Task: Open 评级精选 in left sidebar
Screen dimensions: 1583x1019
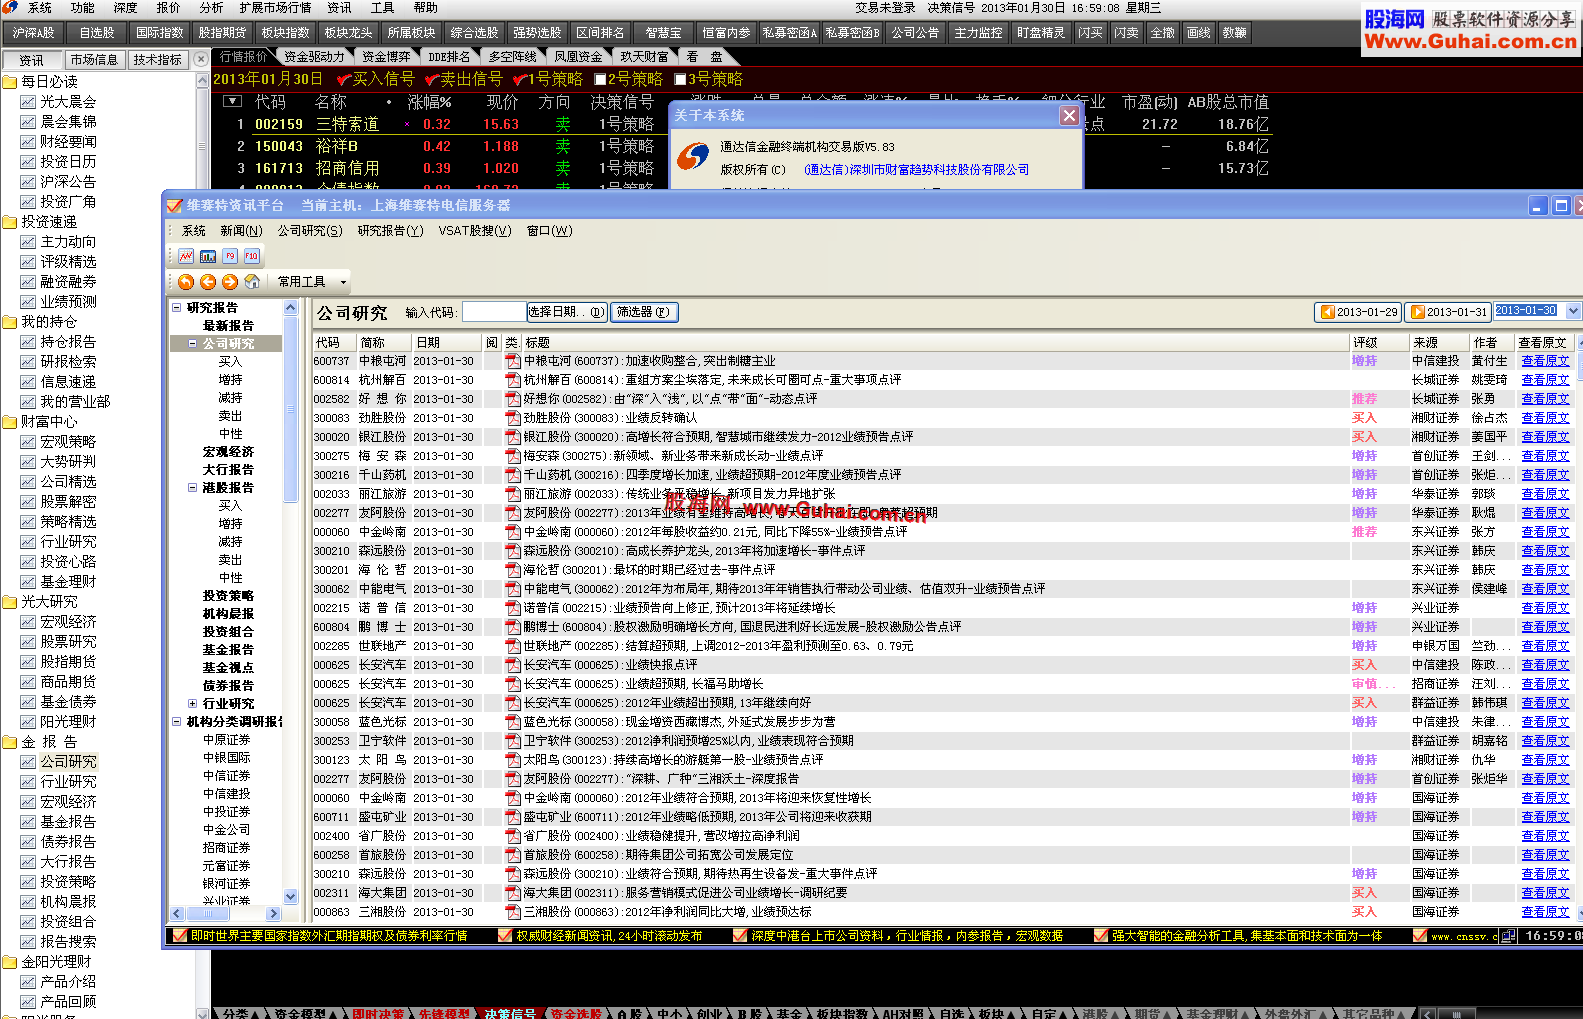Action: [68, 262]
